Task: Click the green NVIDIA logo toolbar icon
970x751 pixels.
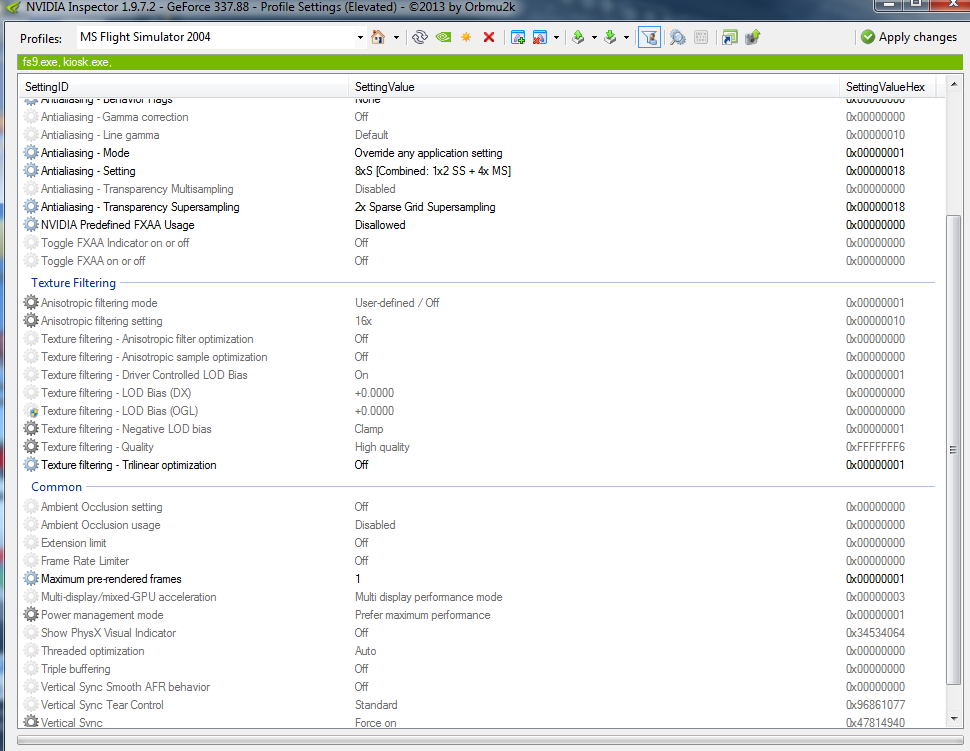Action: 444,37
